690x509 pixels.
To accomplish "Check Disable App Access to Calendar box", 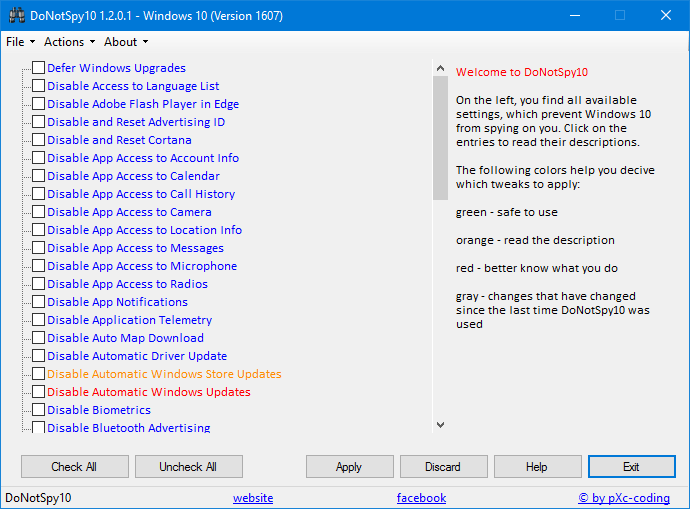I will [38, 176].
